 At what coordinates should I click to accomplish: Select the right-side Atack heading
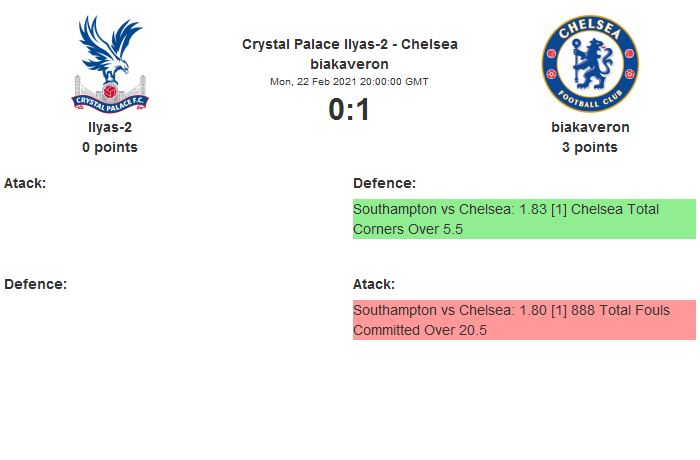(x=374, y=284)
